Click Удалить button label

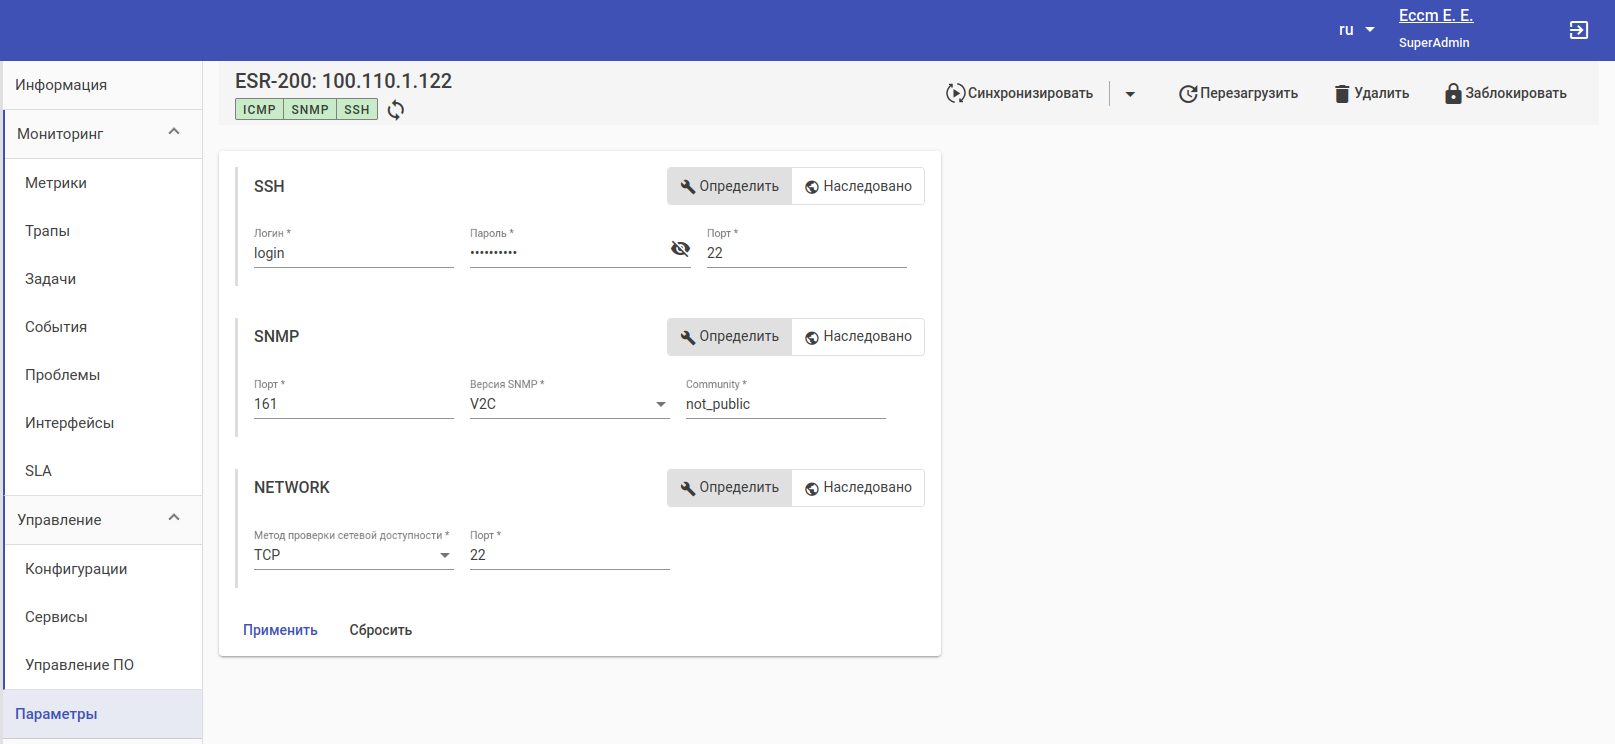[1382, 93]
